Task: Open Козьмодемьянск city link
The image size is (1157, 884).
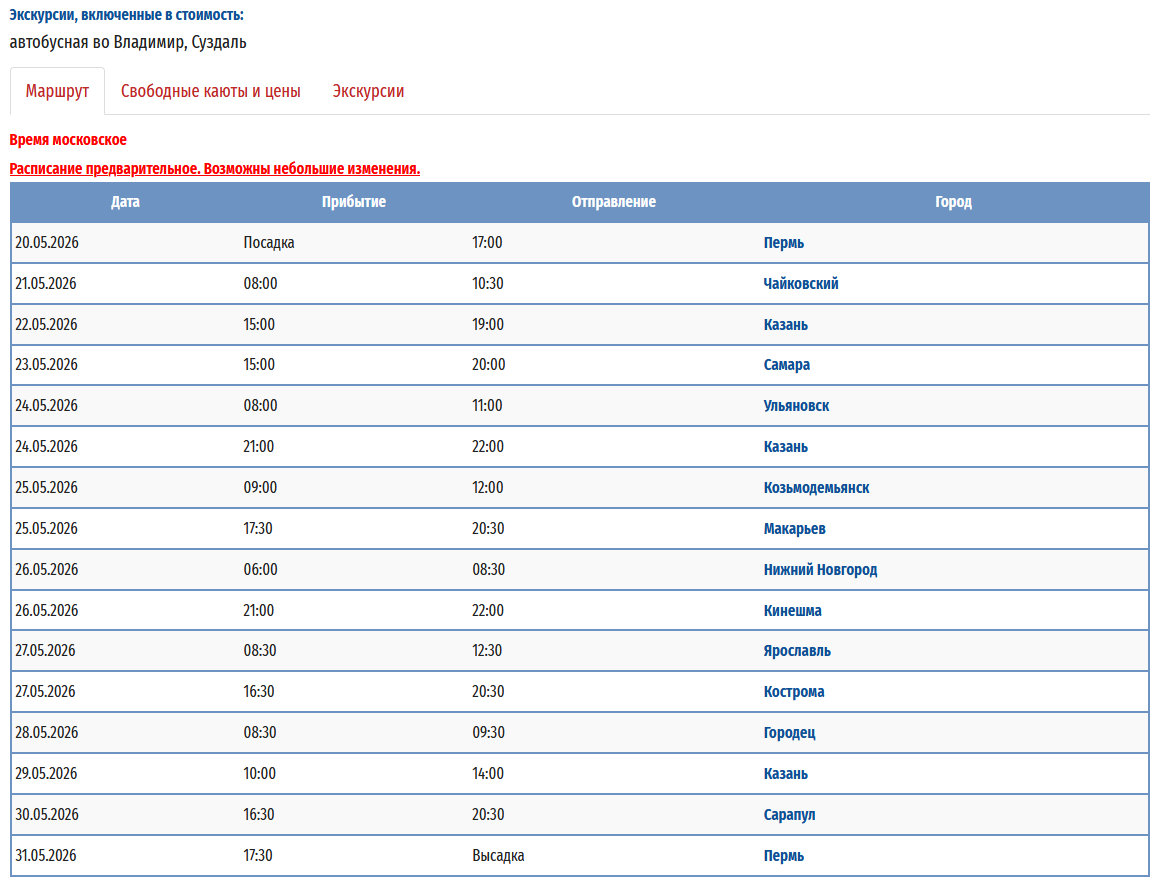Action: (816, 488)
